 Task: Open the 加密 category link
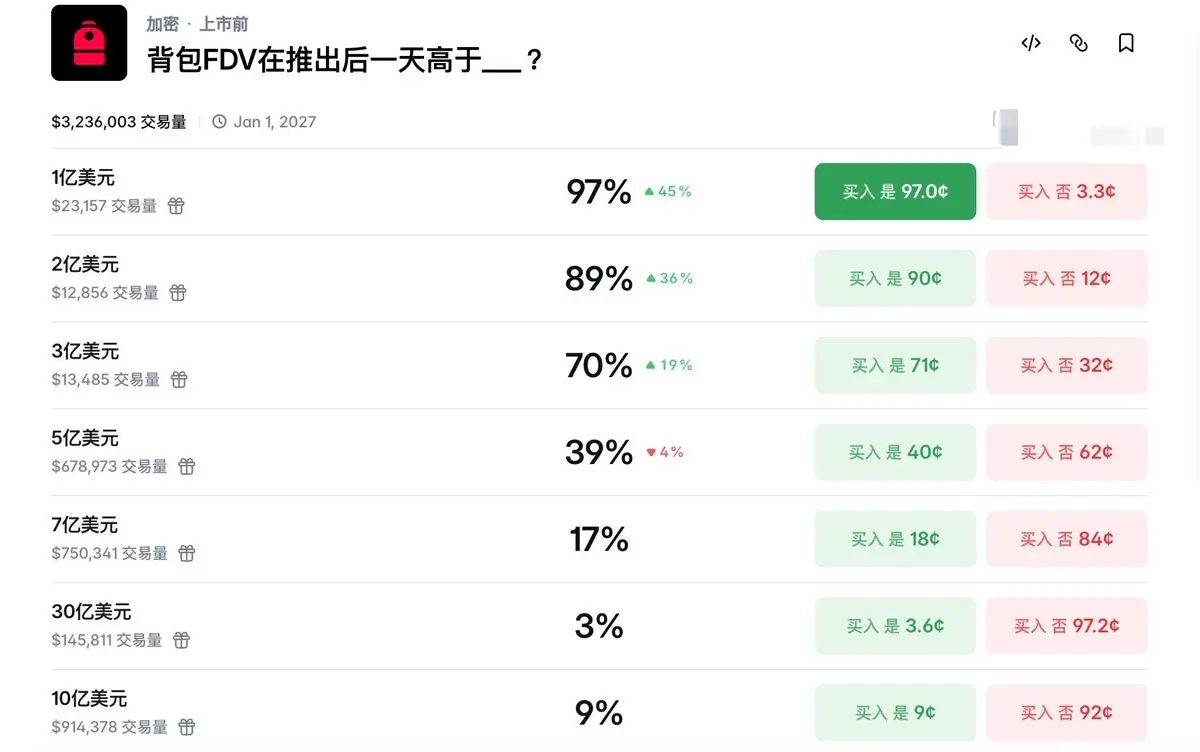coord(162,24)
